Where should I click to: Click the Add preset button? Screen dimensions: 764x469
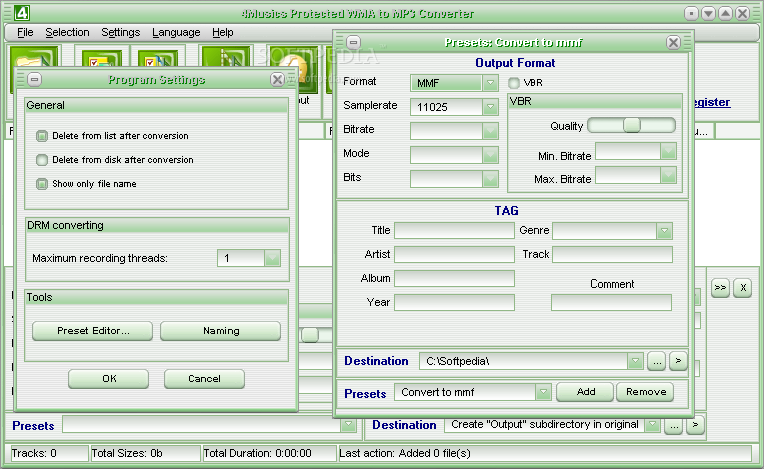click(585, 392)
